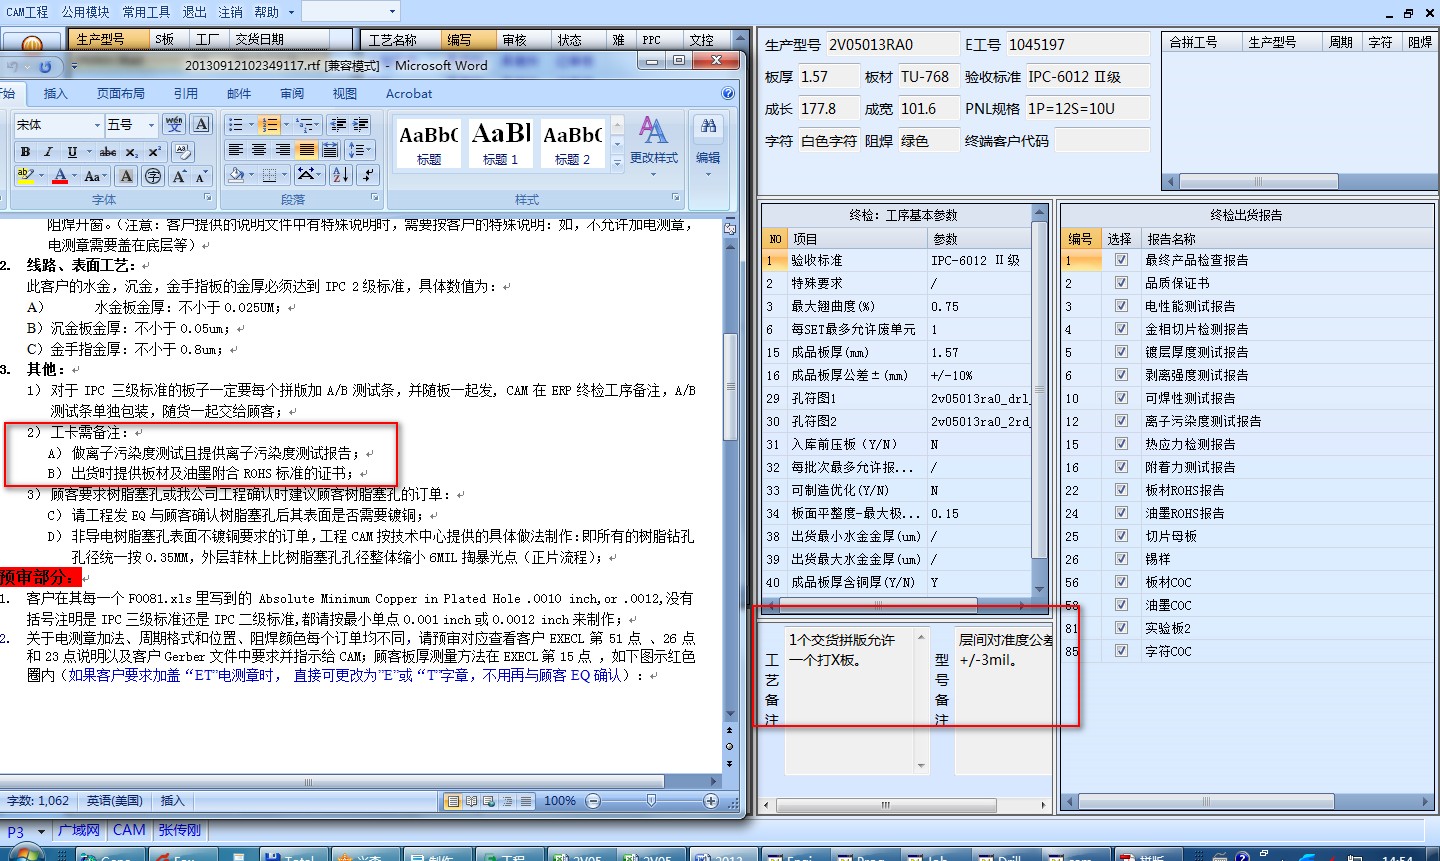This screenshot has width=1440, height=861.
Task: Apply superscript formatting
Action: pos(154,152)
